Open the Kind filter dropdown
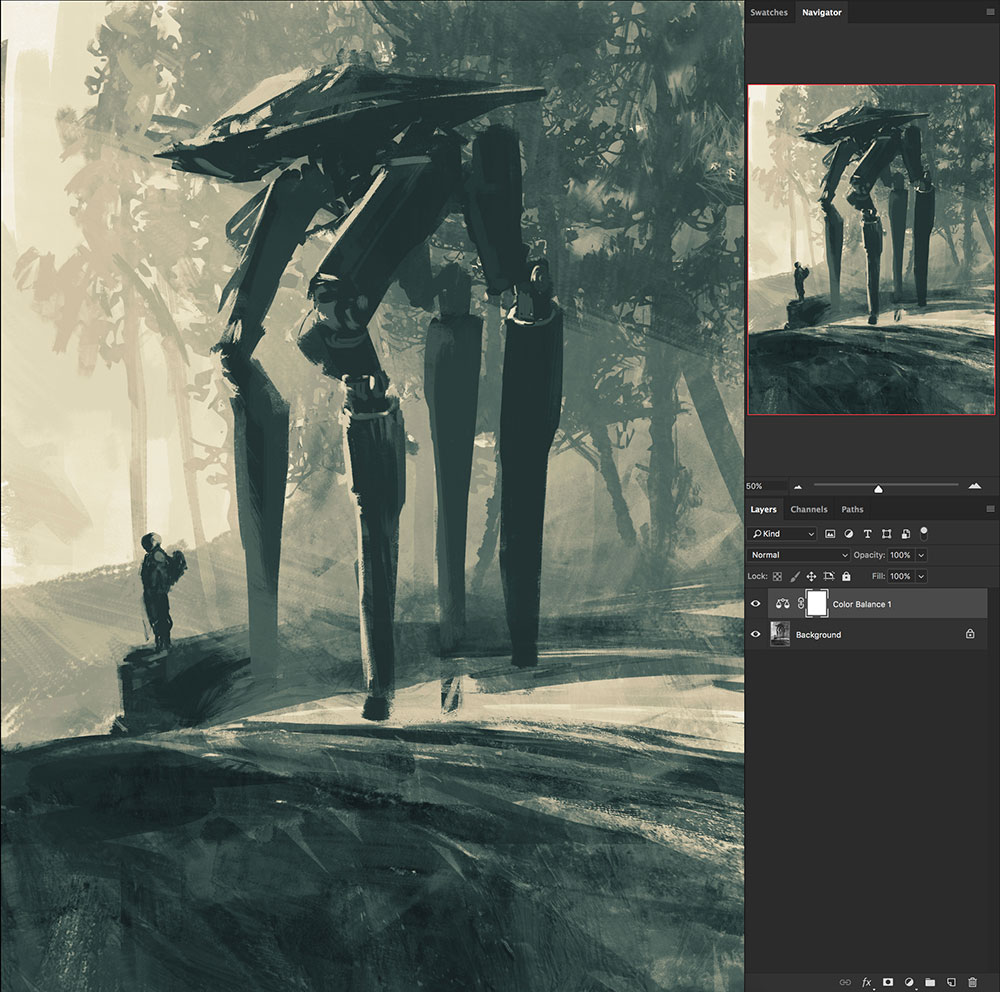This screenshot has height=992, width=1000. [x=783, y=534]
